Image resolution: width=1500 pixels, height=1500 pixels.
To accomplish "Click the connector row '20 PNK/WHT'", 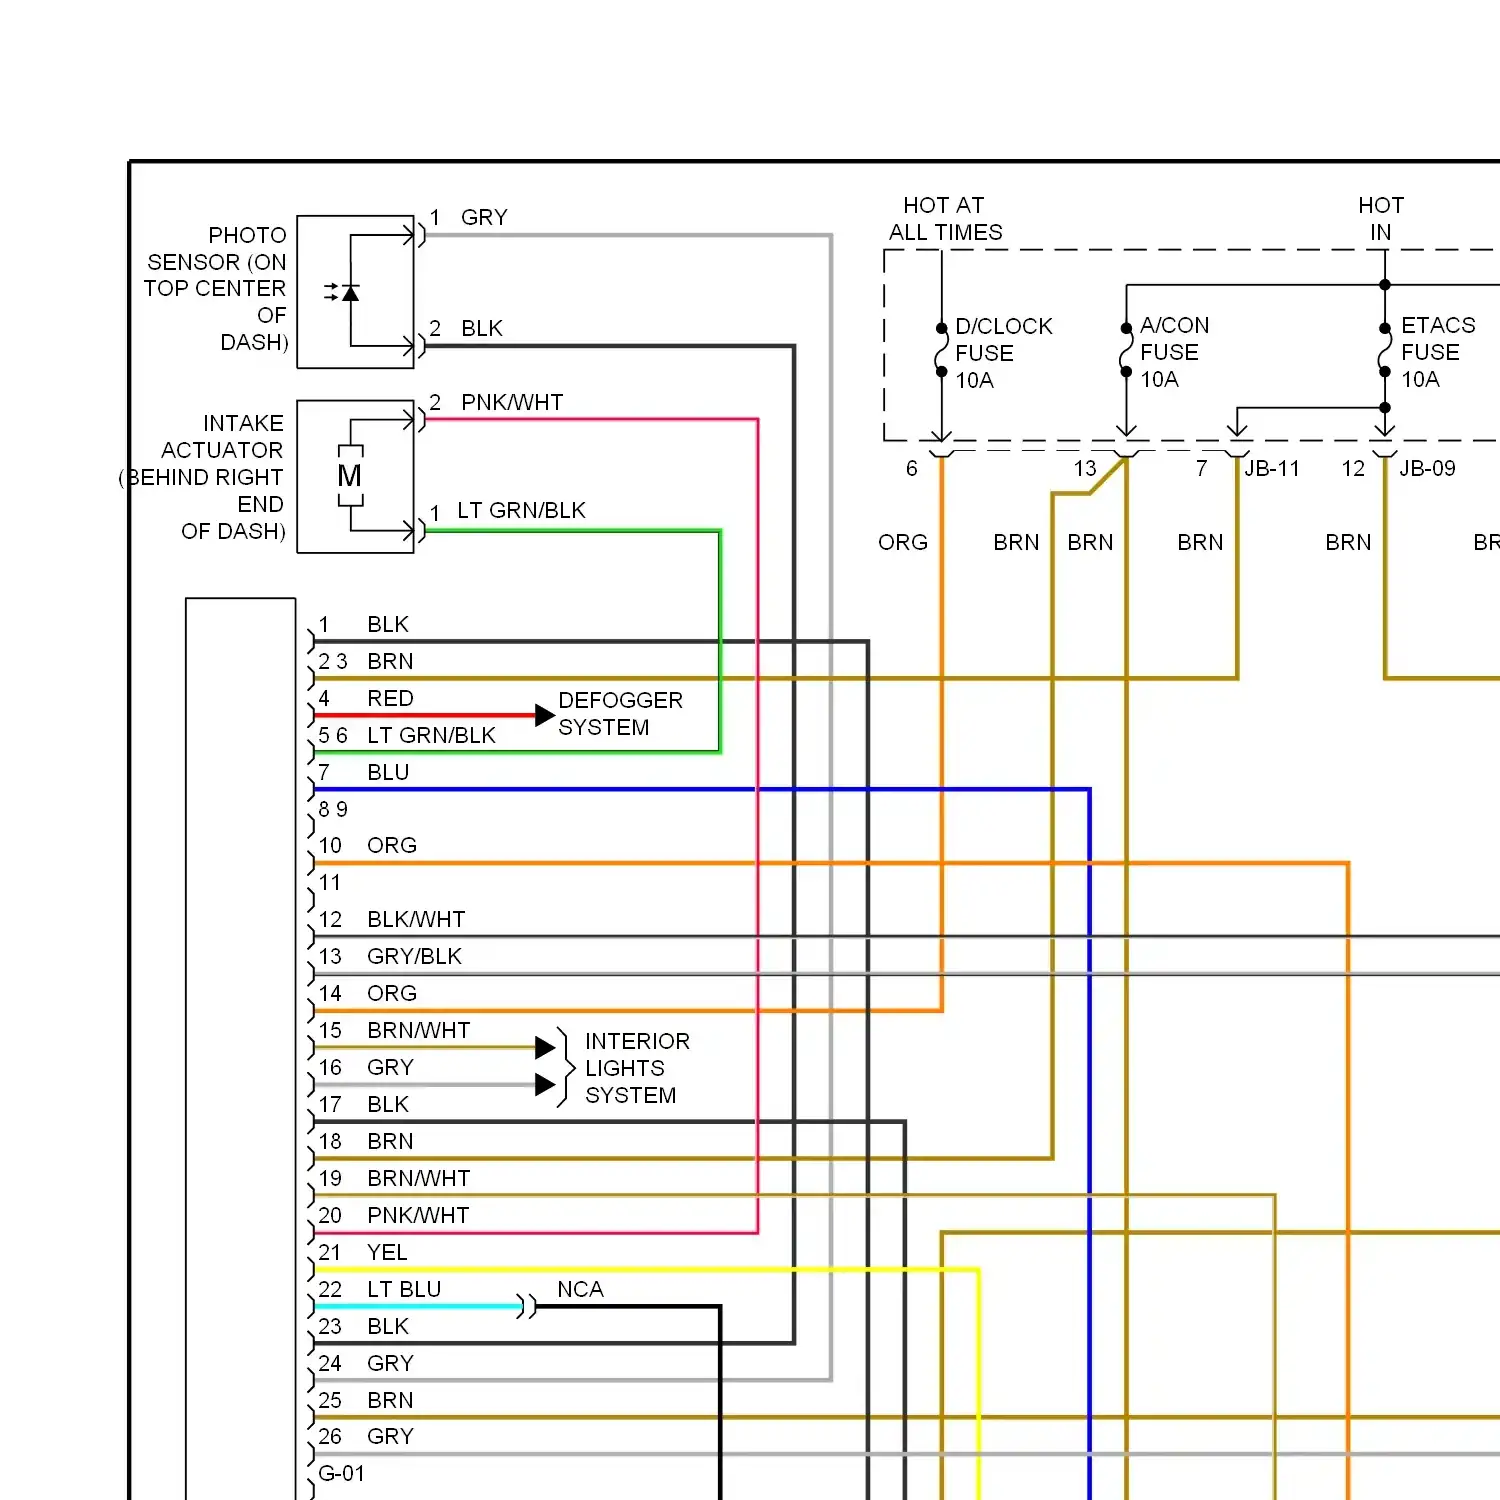I will (x=394, y=1215).
